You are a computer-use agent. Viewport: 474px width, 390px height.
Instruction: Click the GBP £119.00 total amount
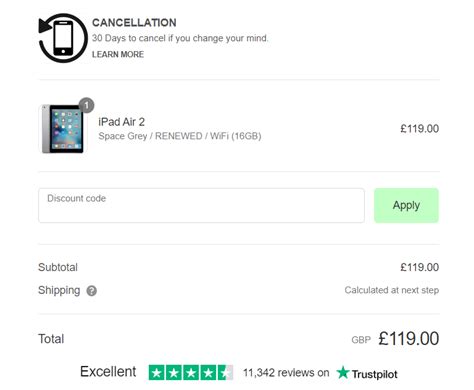coord(395,339)
